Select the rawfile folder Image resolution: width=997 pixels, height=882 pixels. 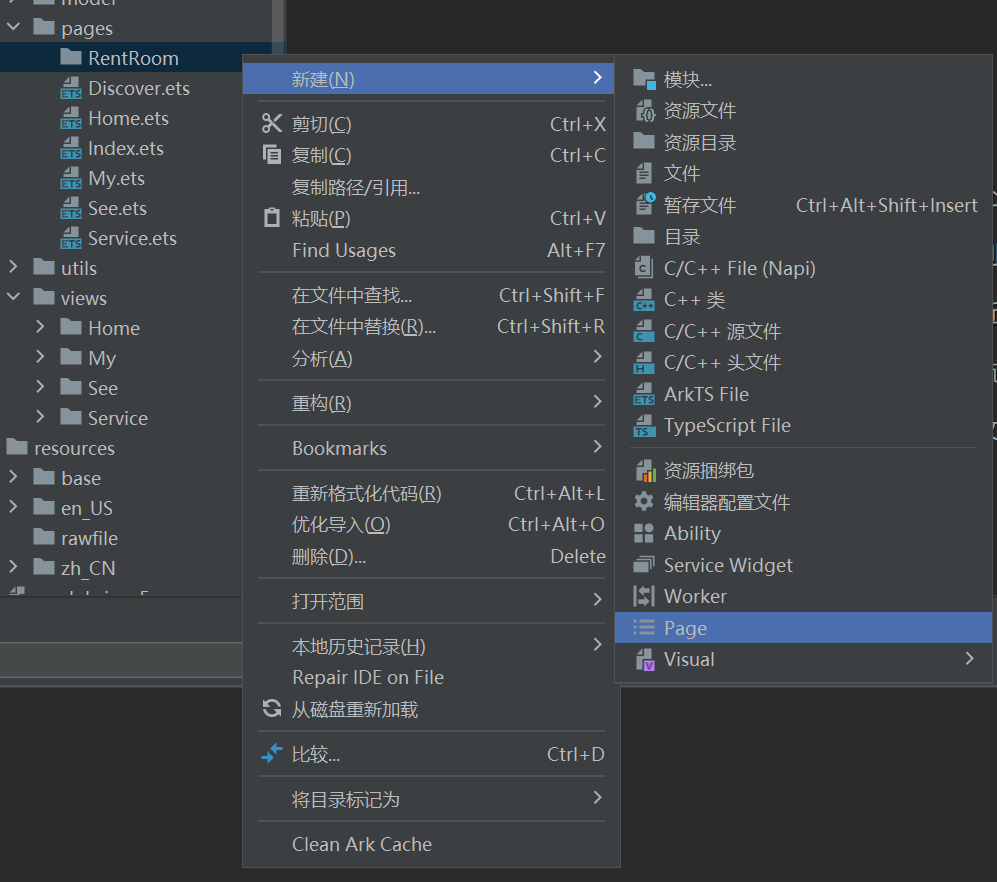(x=89, y=538)
